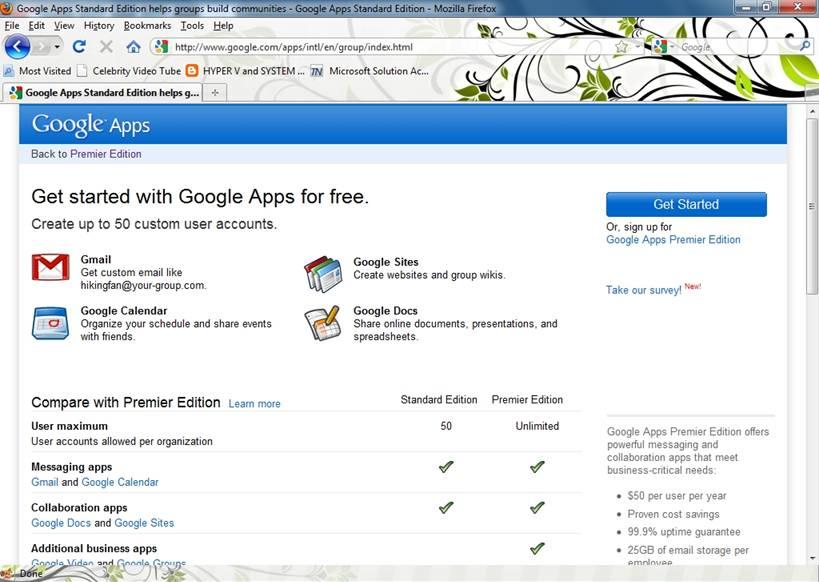819x582 pixels.
Task: Open the Google Sites link under Collaboration apps
Action: [144, 522]
